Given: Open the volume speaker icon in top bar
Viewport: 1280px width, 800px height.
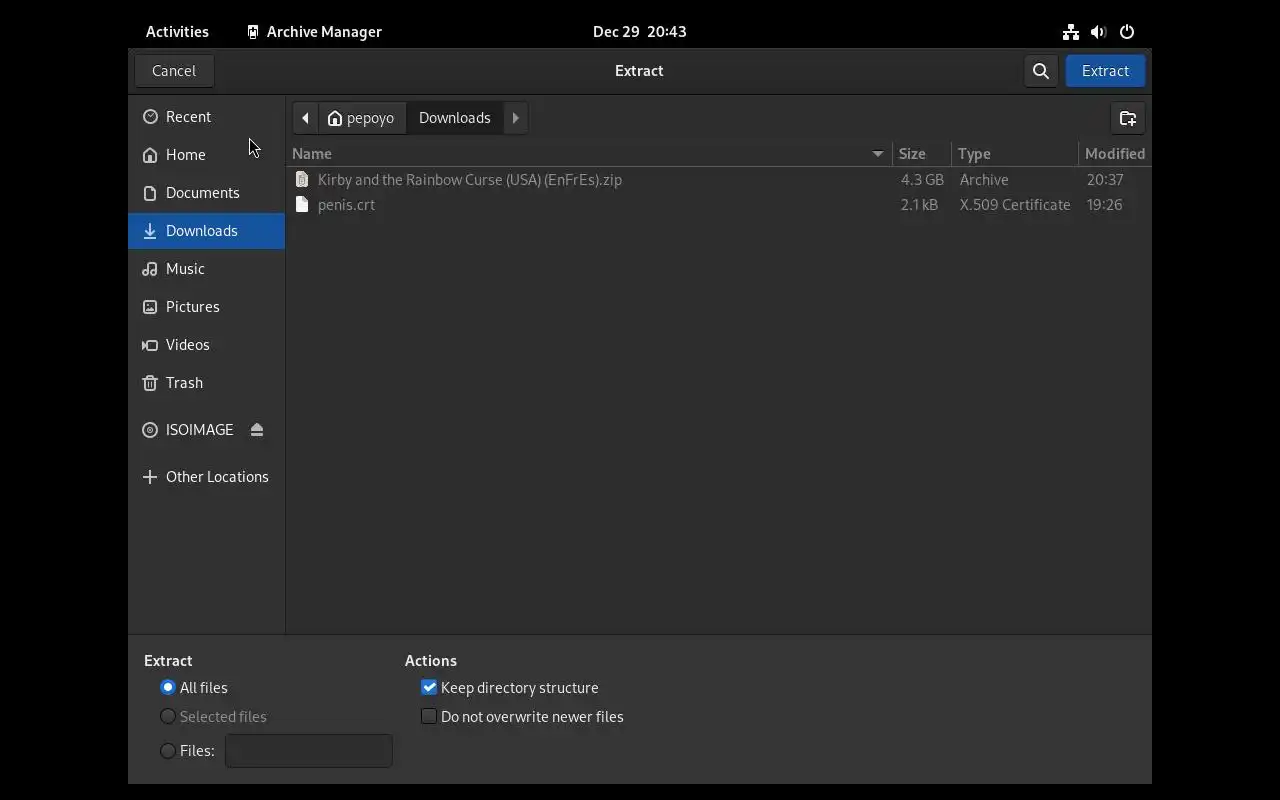Looking at the screenshot, I should [x=1098, y=32].
